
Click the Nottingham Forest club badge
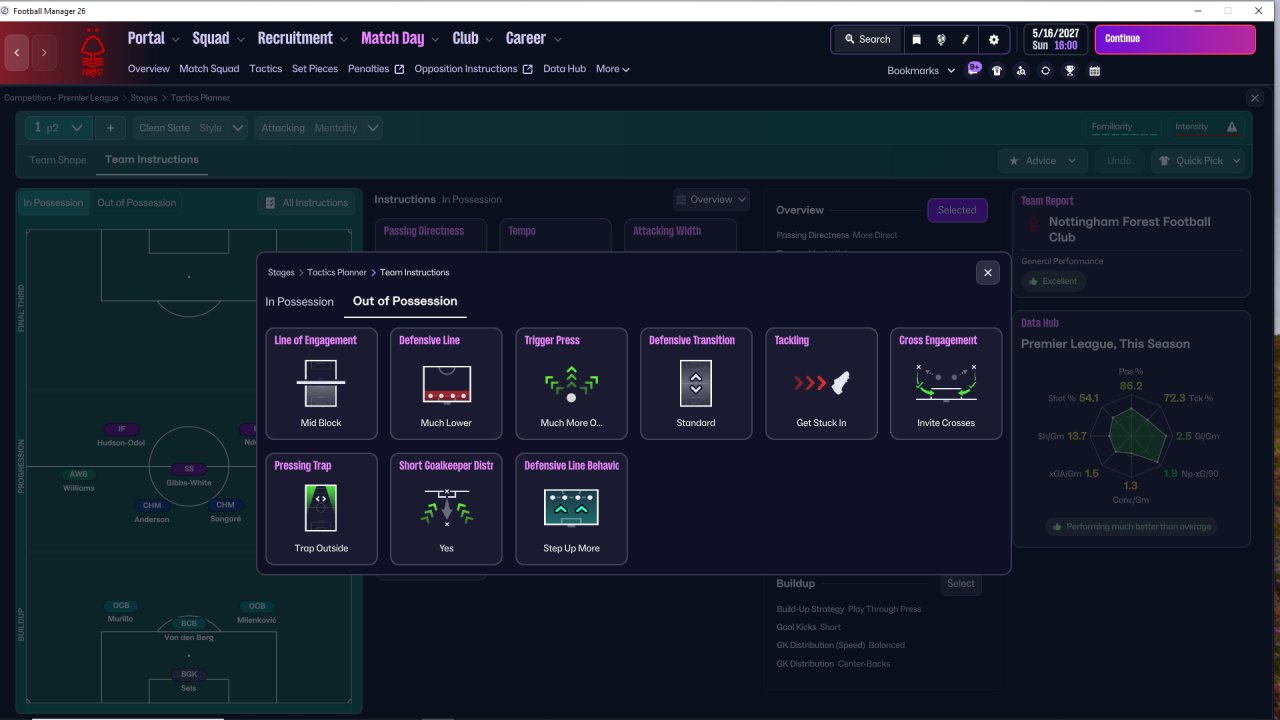click(x=92, y=53)
